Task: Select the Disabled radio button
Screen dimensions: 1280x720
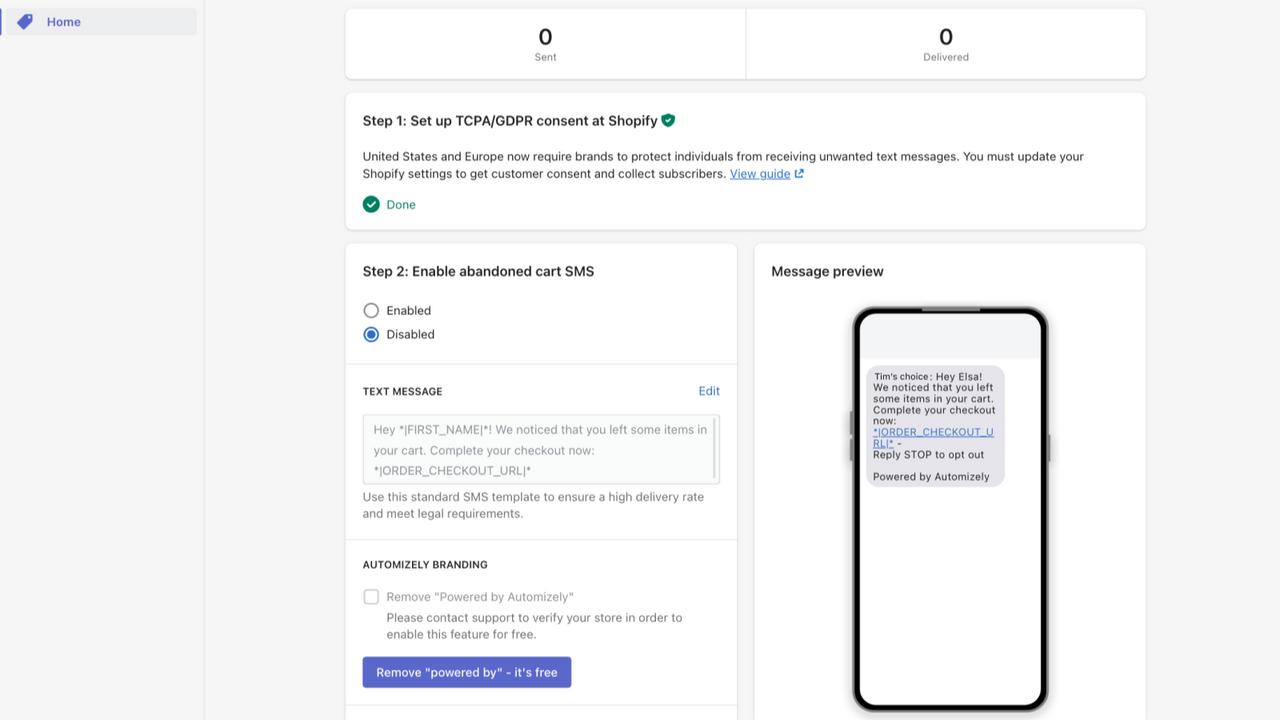Action: point(371,334)
